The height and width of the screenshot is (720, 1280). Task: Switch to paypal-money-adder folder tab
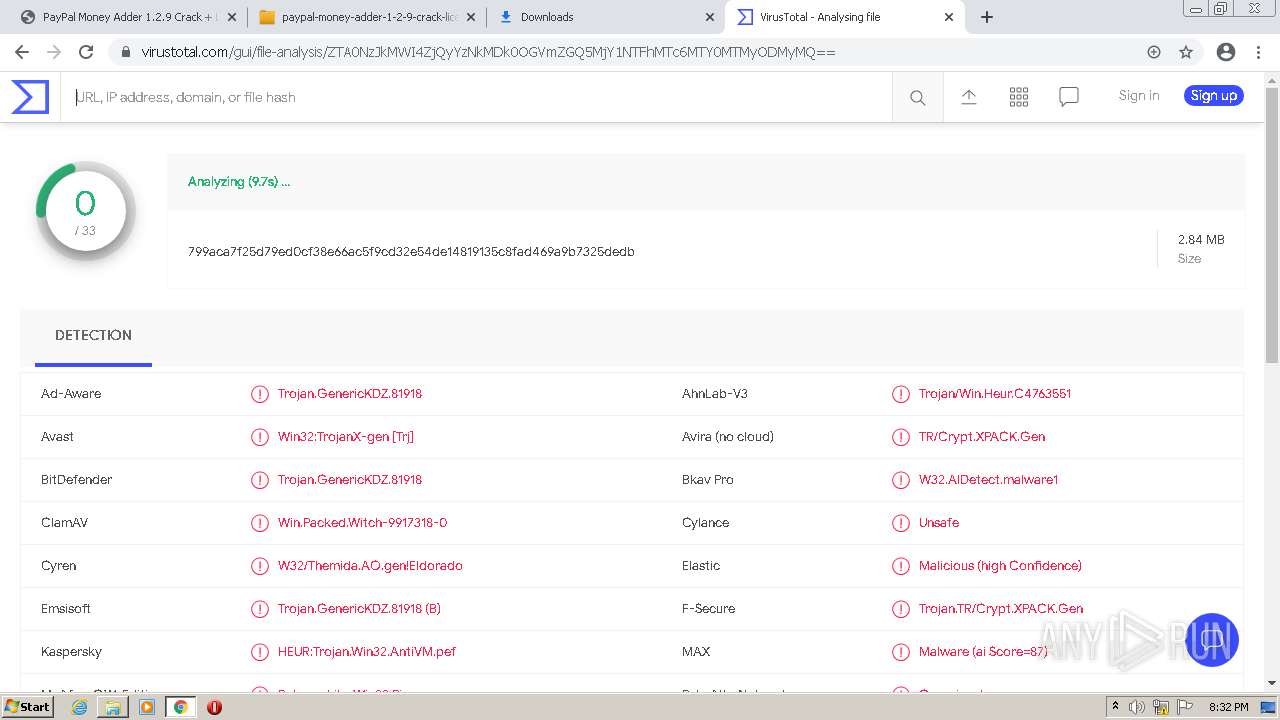(x=368, y=17)
